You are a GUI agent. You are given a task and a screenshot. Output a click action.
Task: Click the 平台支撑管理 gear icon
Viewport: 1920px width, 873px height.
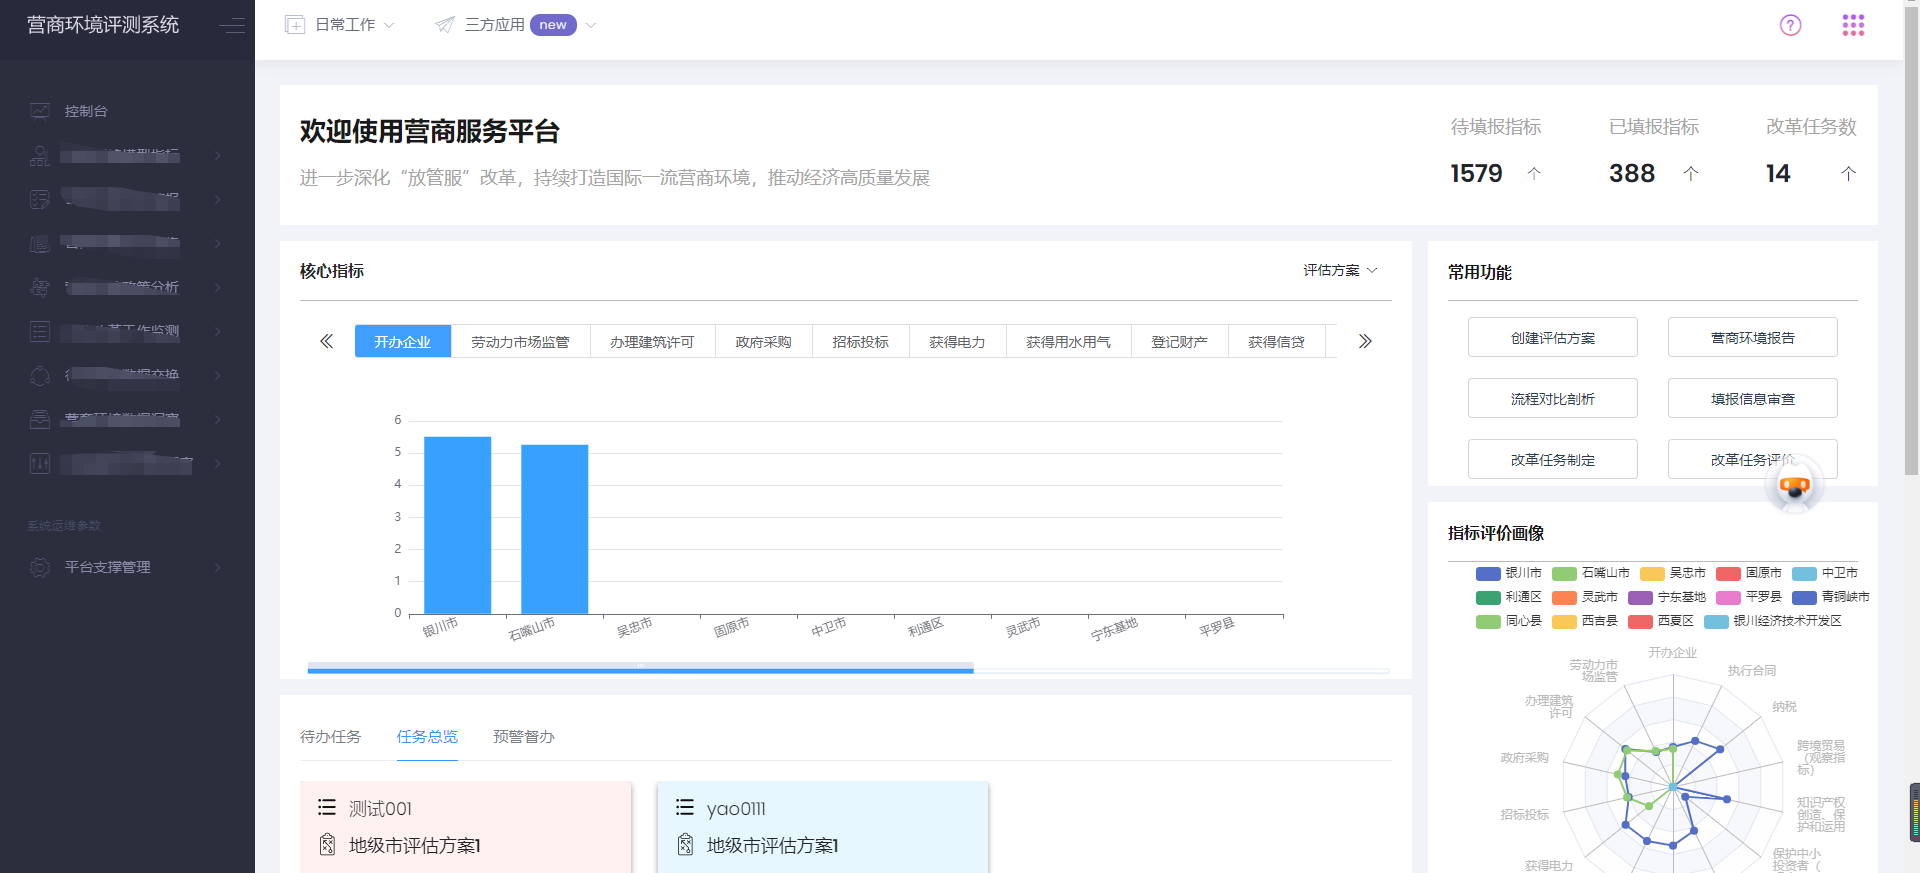[x=40, y=567]
